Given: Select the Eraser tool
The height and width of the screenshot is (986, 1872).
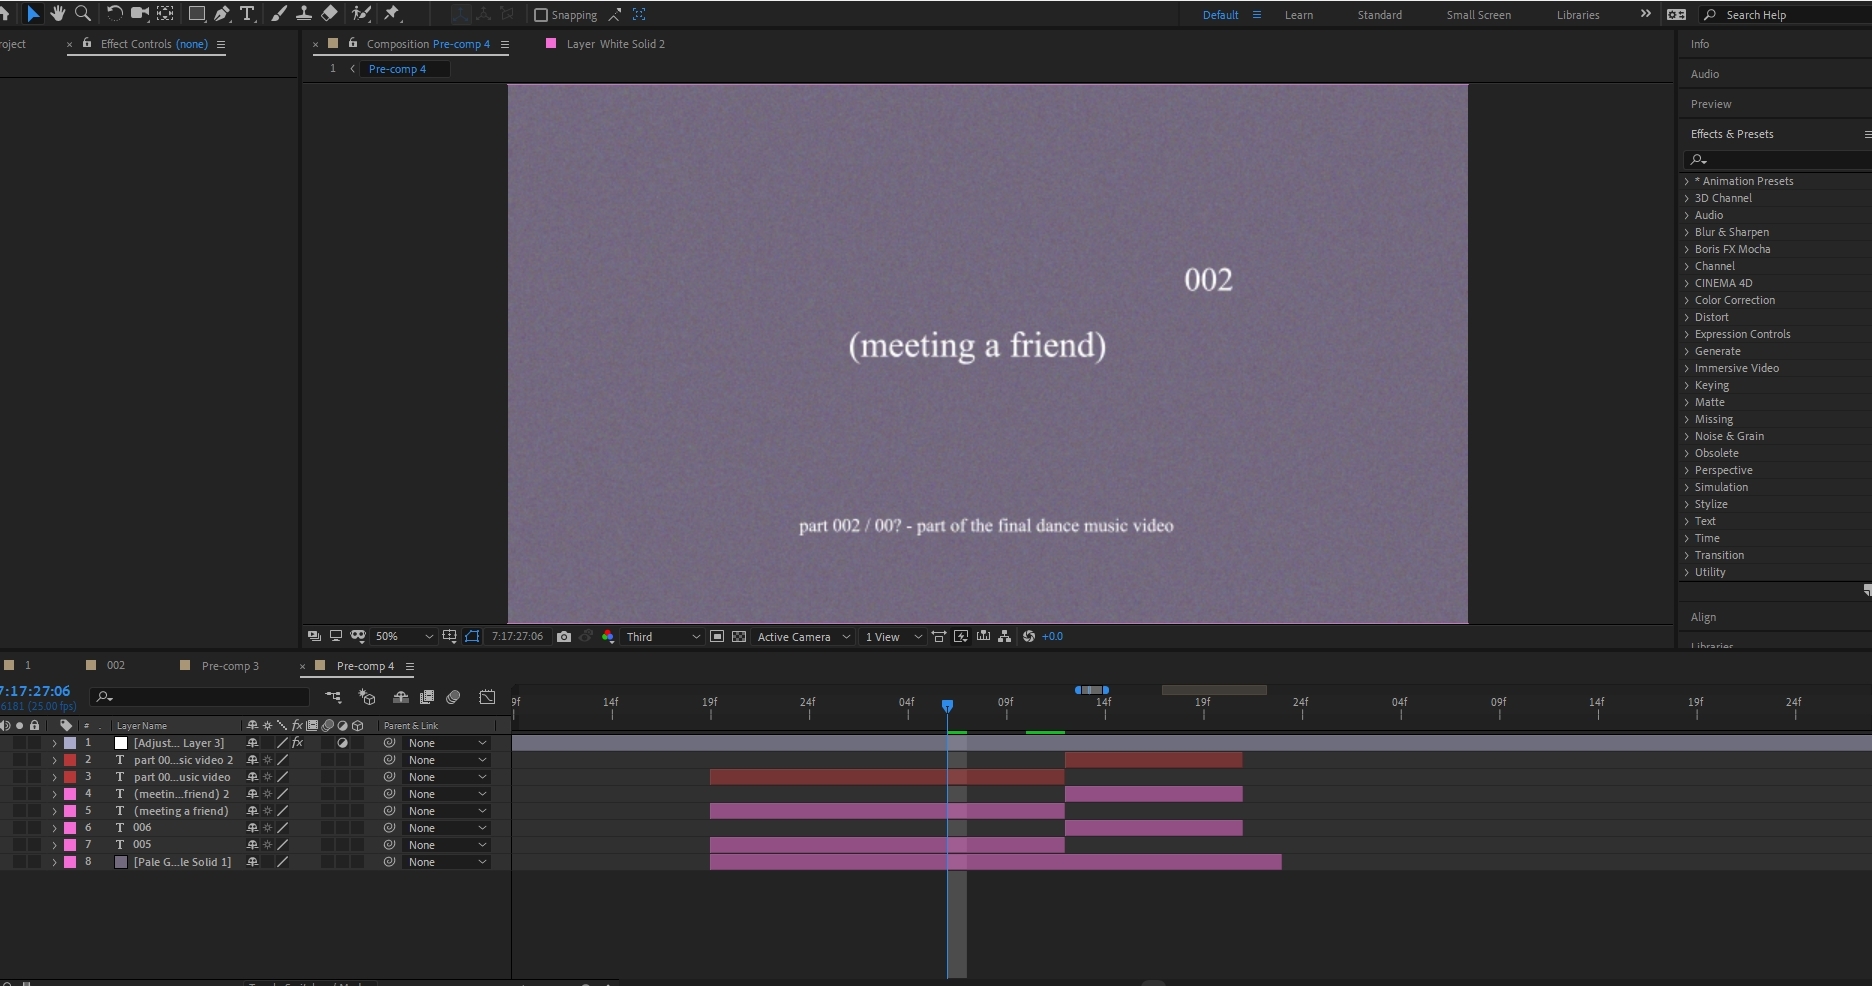Looking at the screenshot, I should (329, 13).
